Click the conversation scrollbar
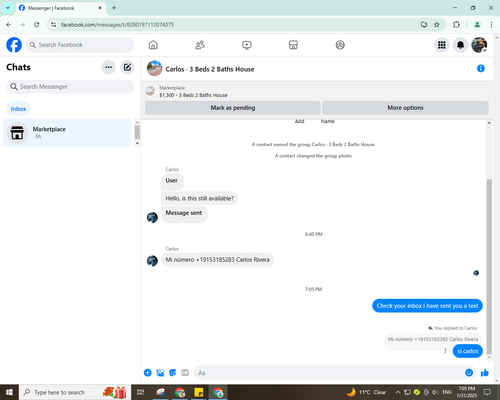Screen dimensions: 500x400 (489, 267)
